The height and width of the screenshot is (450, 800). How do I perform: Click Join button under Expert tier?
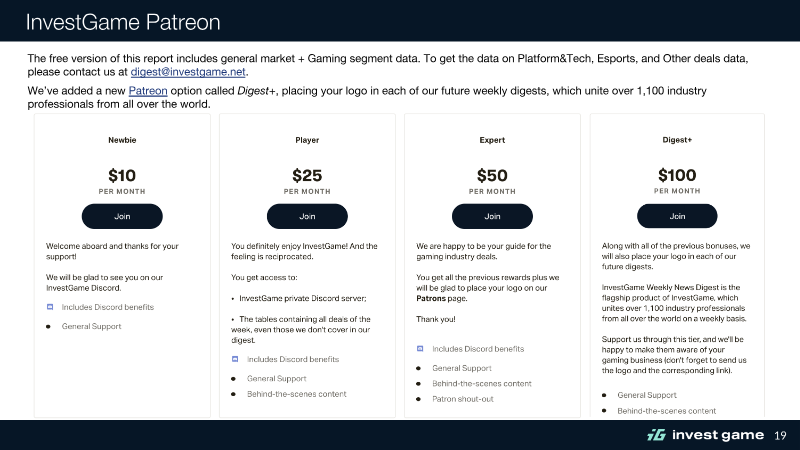pos(492,215)
